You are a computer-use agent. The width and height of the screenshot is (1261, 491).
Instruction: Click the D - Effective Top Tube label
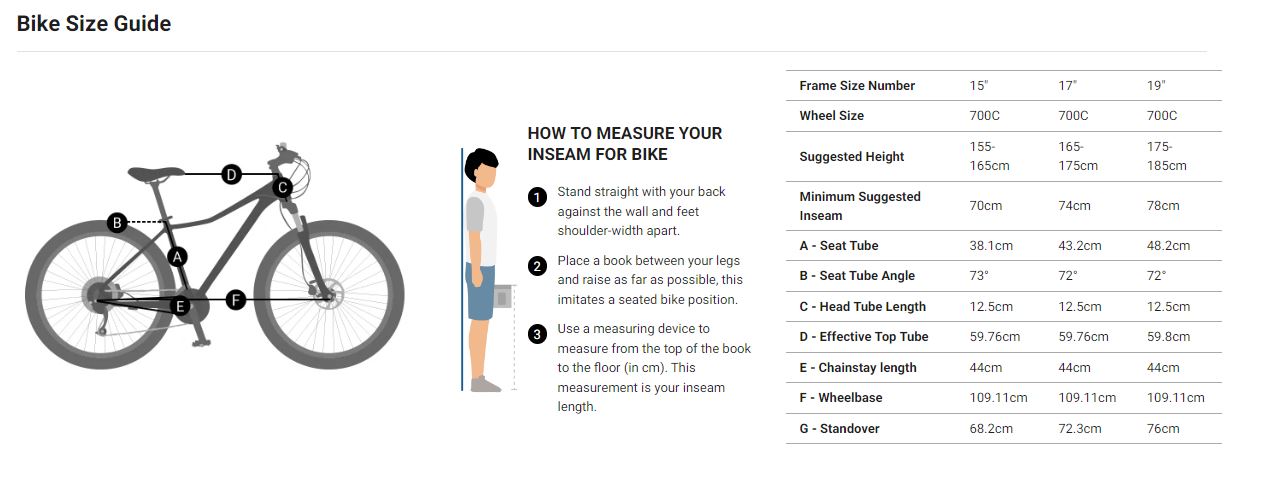tap(864, 337)
